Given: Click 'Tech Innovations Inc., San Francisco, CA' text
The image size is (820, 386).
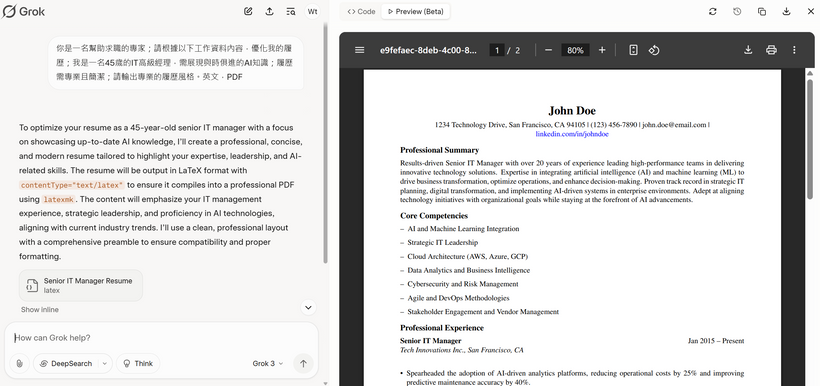Looking at the screenshot, I should [x=462, y=350].
